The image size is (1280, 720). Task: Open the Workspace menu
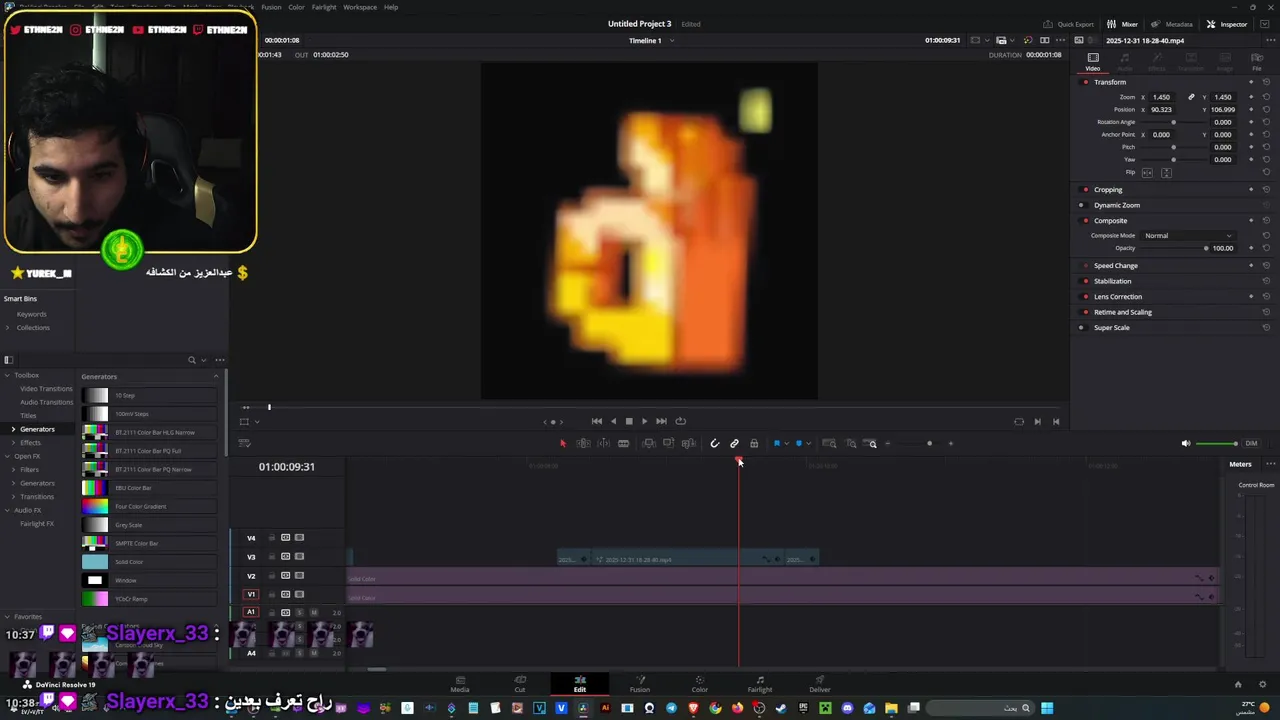(360, 7)
